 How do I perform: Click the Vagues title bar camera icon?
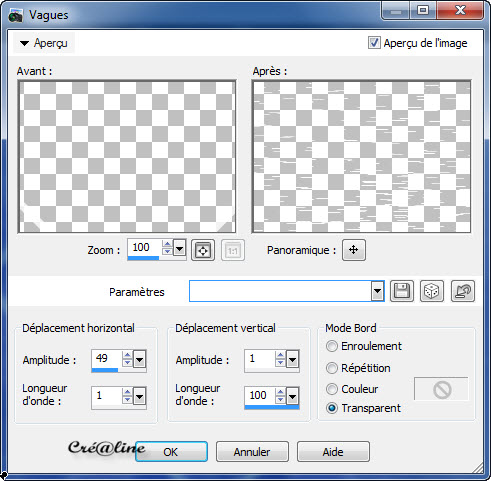tap(15, 15)
